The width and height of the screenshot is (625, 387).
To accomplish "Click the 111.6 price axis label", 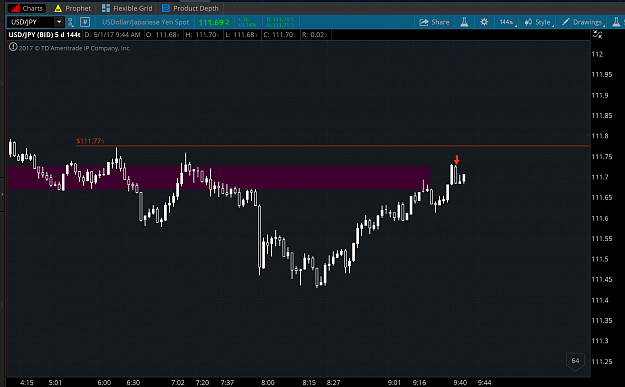I will pyautogui.click(x=600, y=218).
